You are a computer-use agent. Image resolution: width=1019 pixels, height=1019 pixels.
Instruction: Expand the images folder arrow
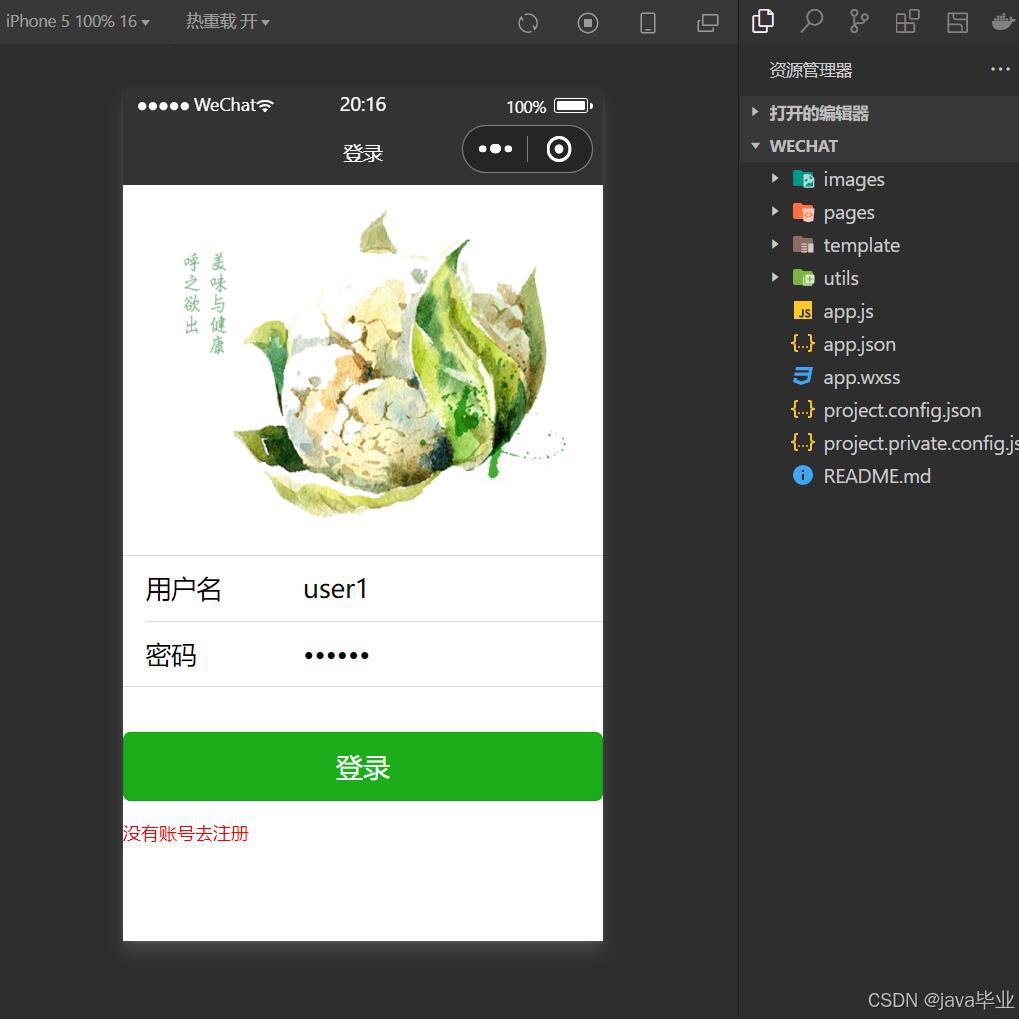pyautogui.click(x=775, y=179)
